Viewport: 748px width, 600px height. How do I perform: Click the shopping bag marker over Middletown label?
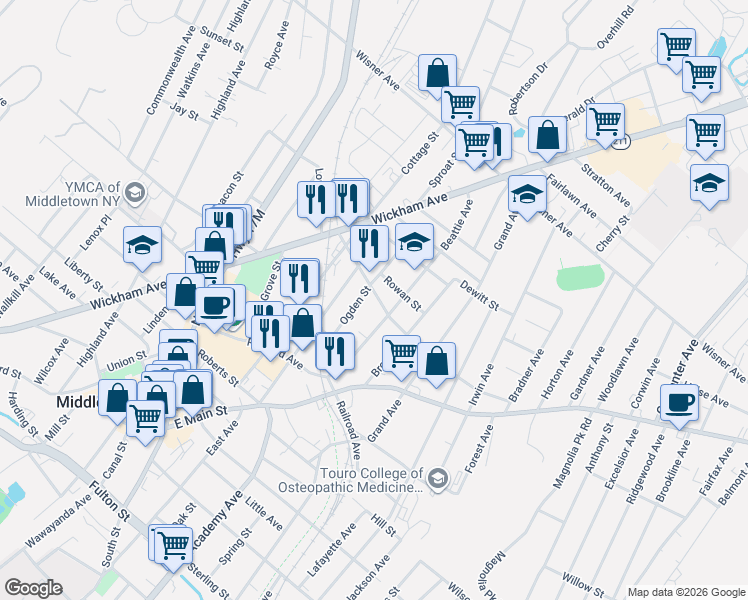(x=117, y=399)
